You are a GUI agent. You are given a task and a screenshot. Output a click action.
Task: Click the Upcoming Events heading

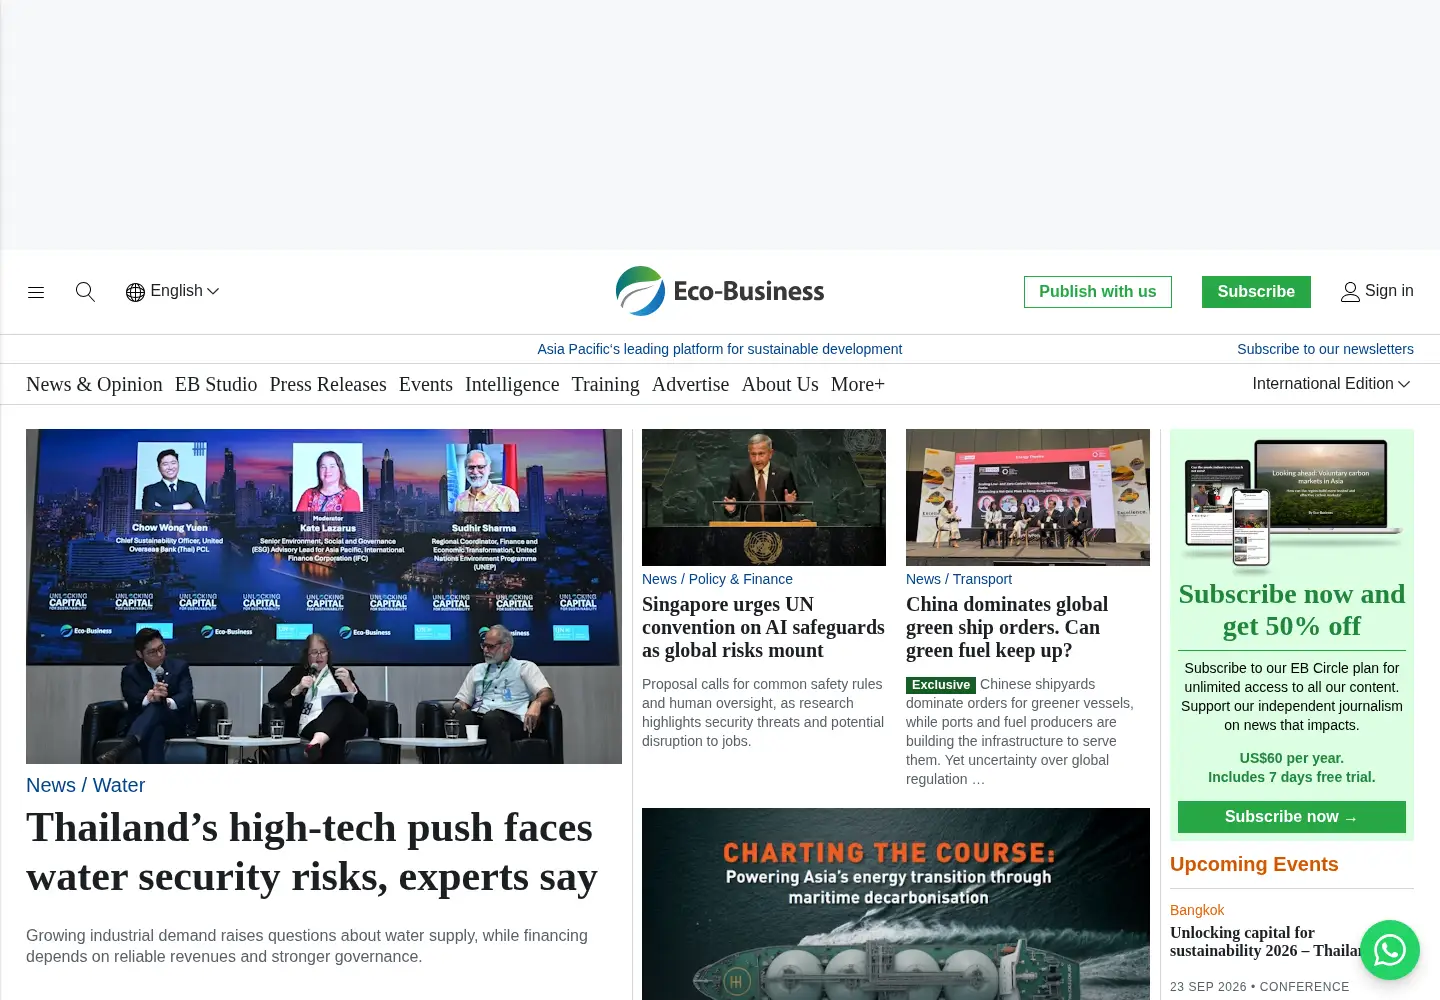point(1254,864)
